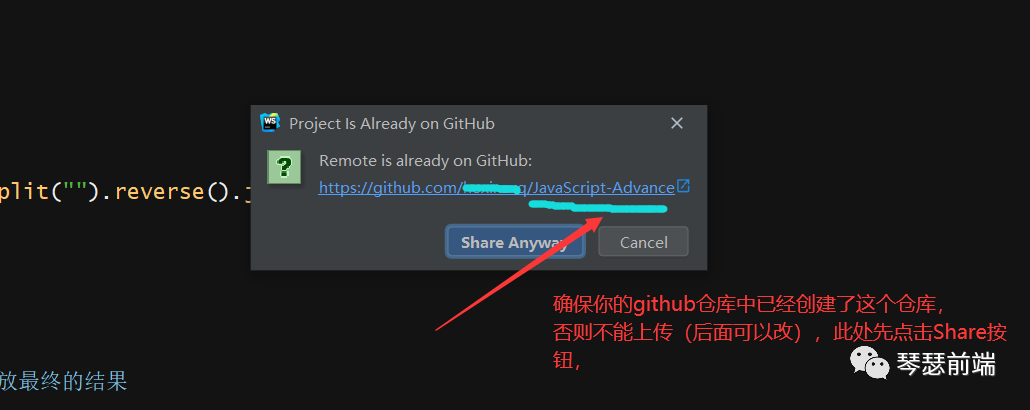Click the dialog title Project Is Already on GitHub

[x=392, y=124]
